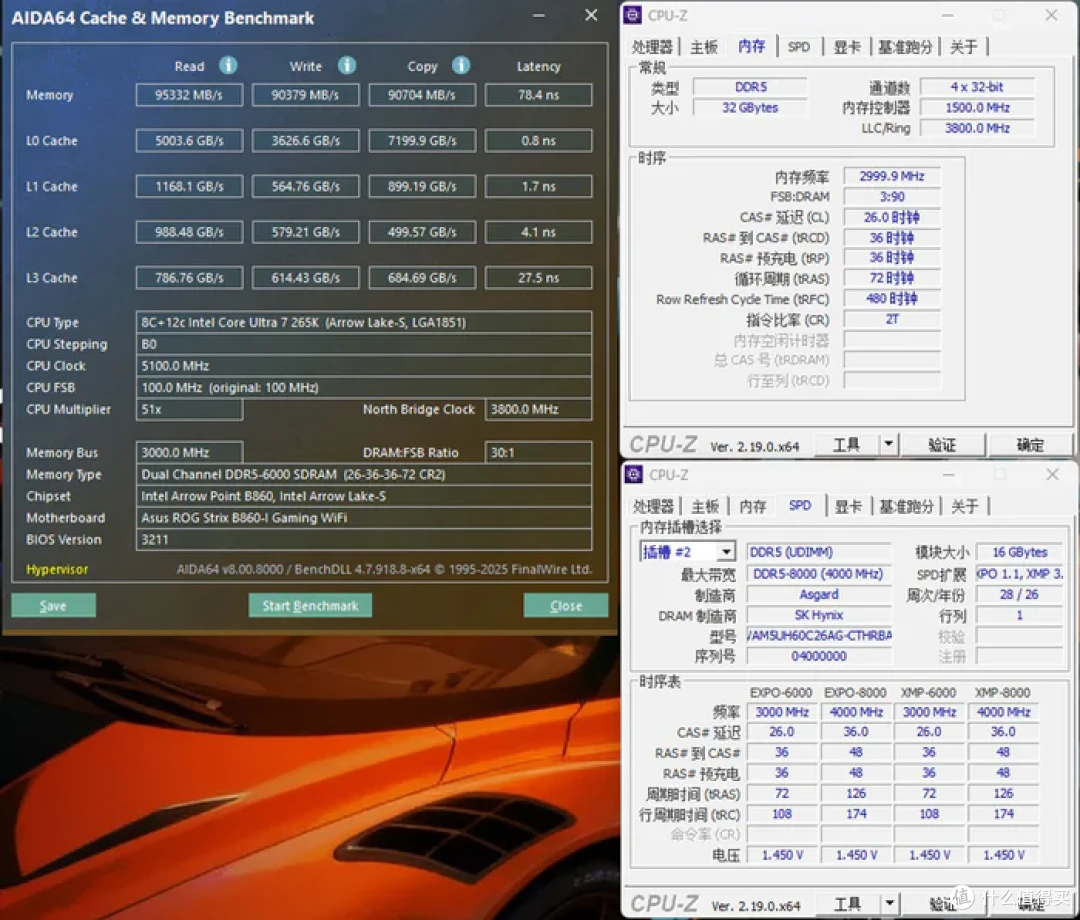Minimize the AIDA64 benchmark window
The height and width of the screenshot is (920, 1080).
point(539,16)
